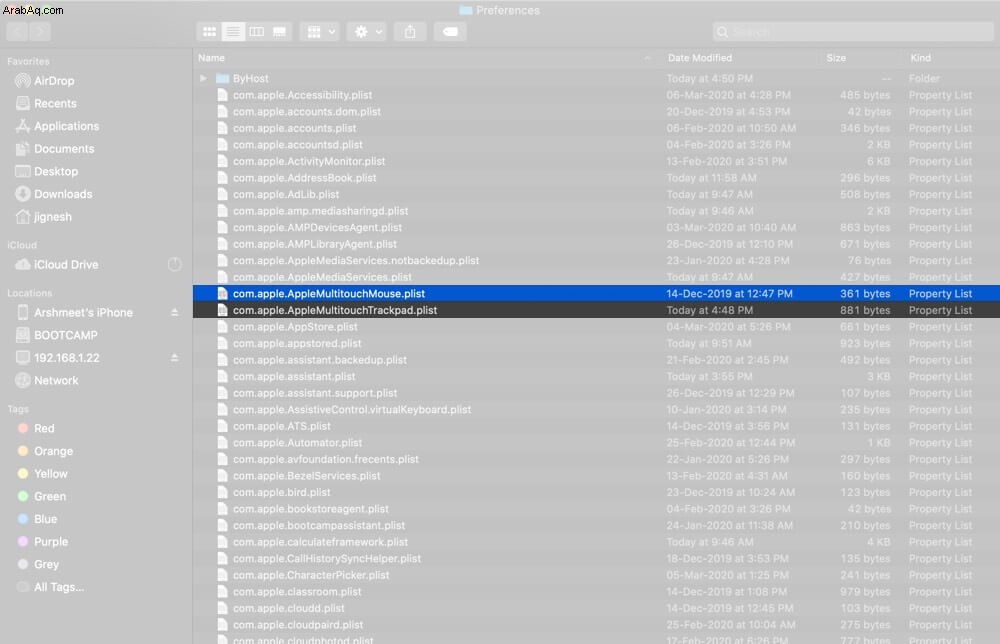Open Desktop in the sidebar
Screen dimensions: 1000x644
pyautogui.click(x=46, y=172)
